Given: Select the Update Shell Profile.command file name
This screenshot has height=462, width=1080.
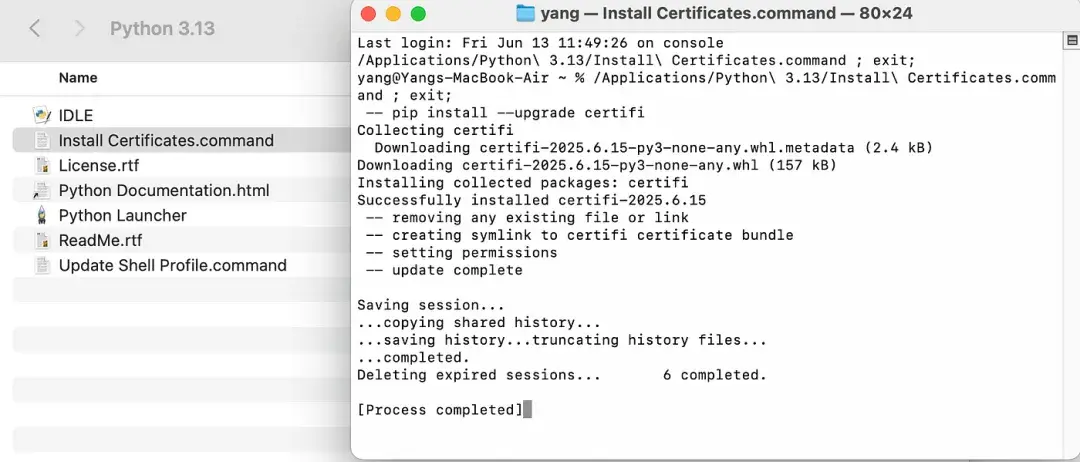Looking at the screenshot, I should (x=173, y=265).
